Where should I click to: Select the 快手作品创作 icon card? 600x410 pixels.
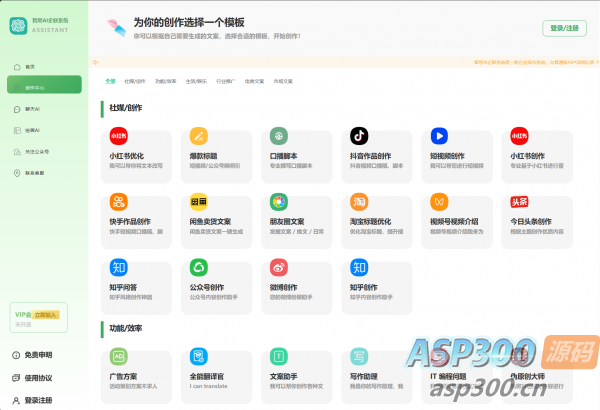tap(136, 222)
